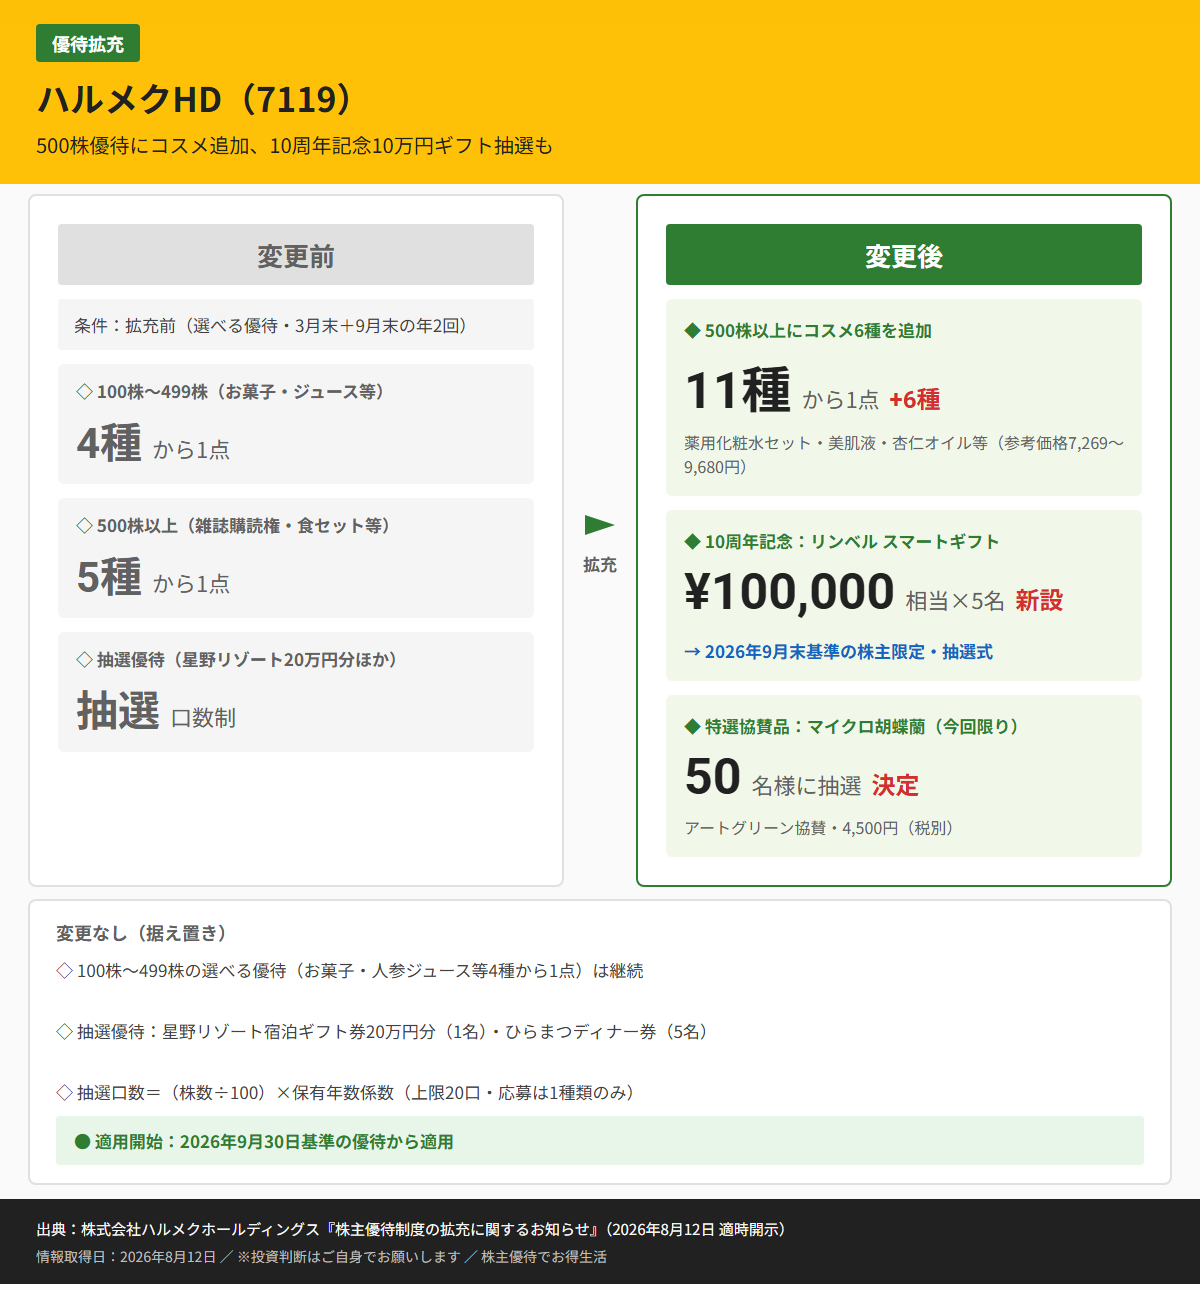The height and width of the screenshot is (1308, 1200).
Task: Click row text 保有年数係数（上限20口
Action: [387, 1093]
